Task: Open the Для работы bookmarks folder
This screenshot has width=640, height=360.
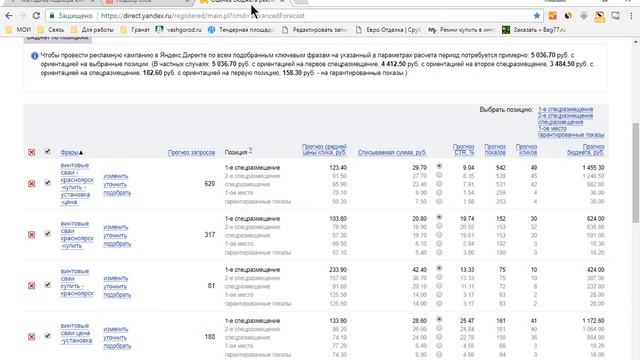Action: (x=92, y=30)
